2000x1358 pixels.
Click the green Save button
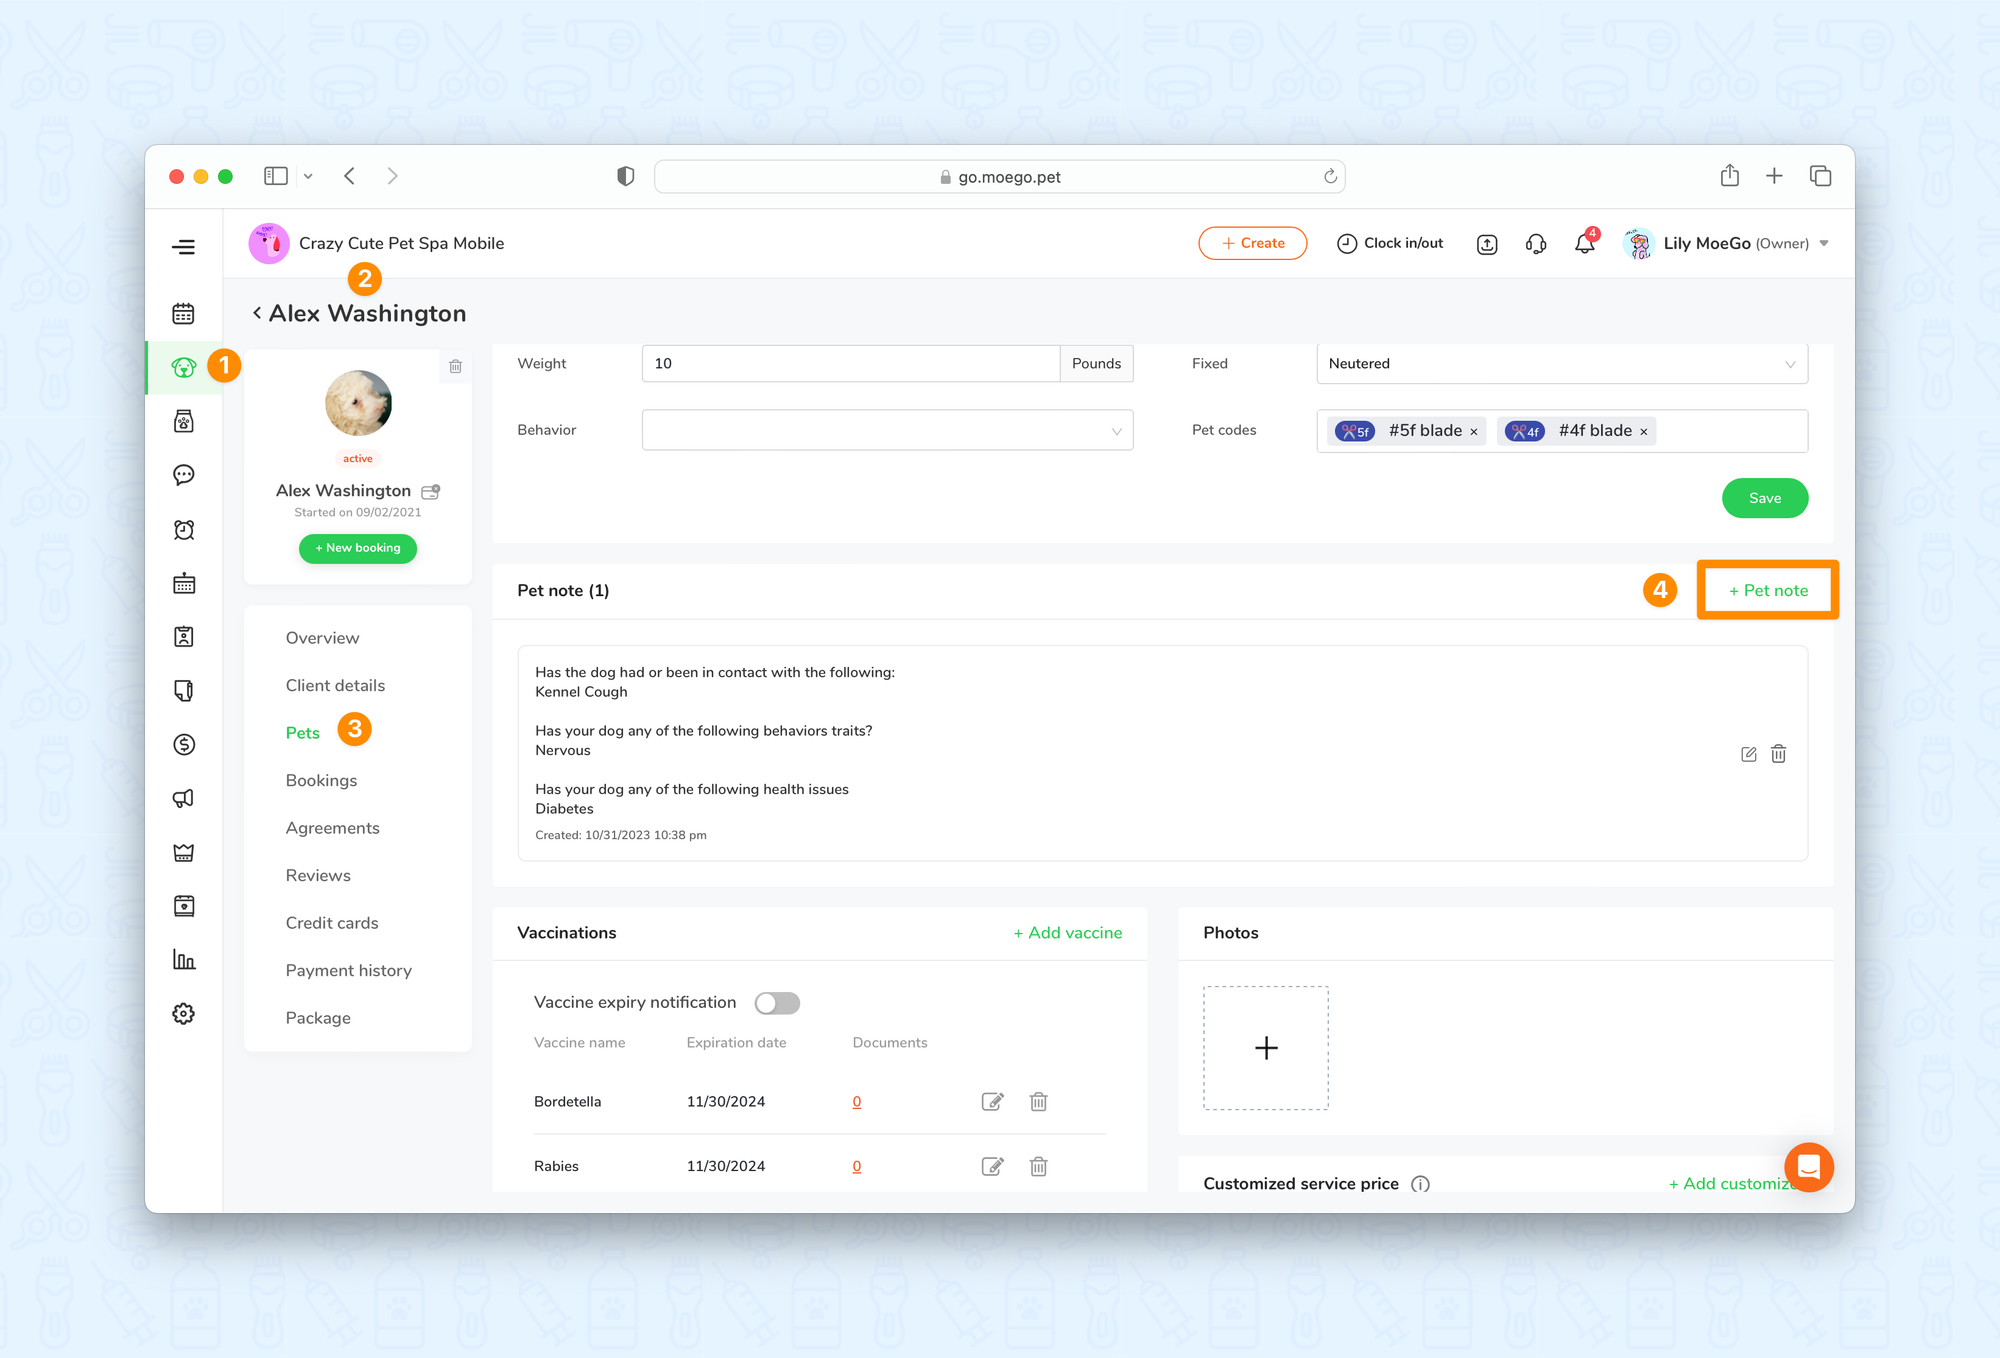coord(1764,499)
